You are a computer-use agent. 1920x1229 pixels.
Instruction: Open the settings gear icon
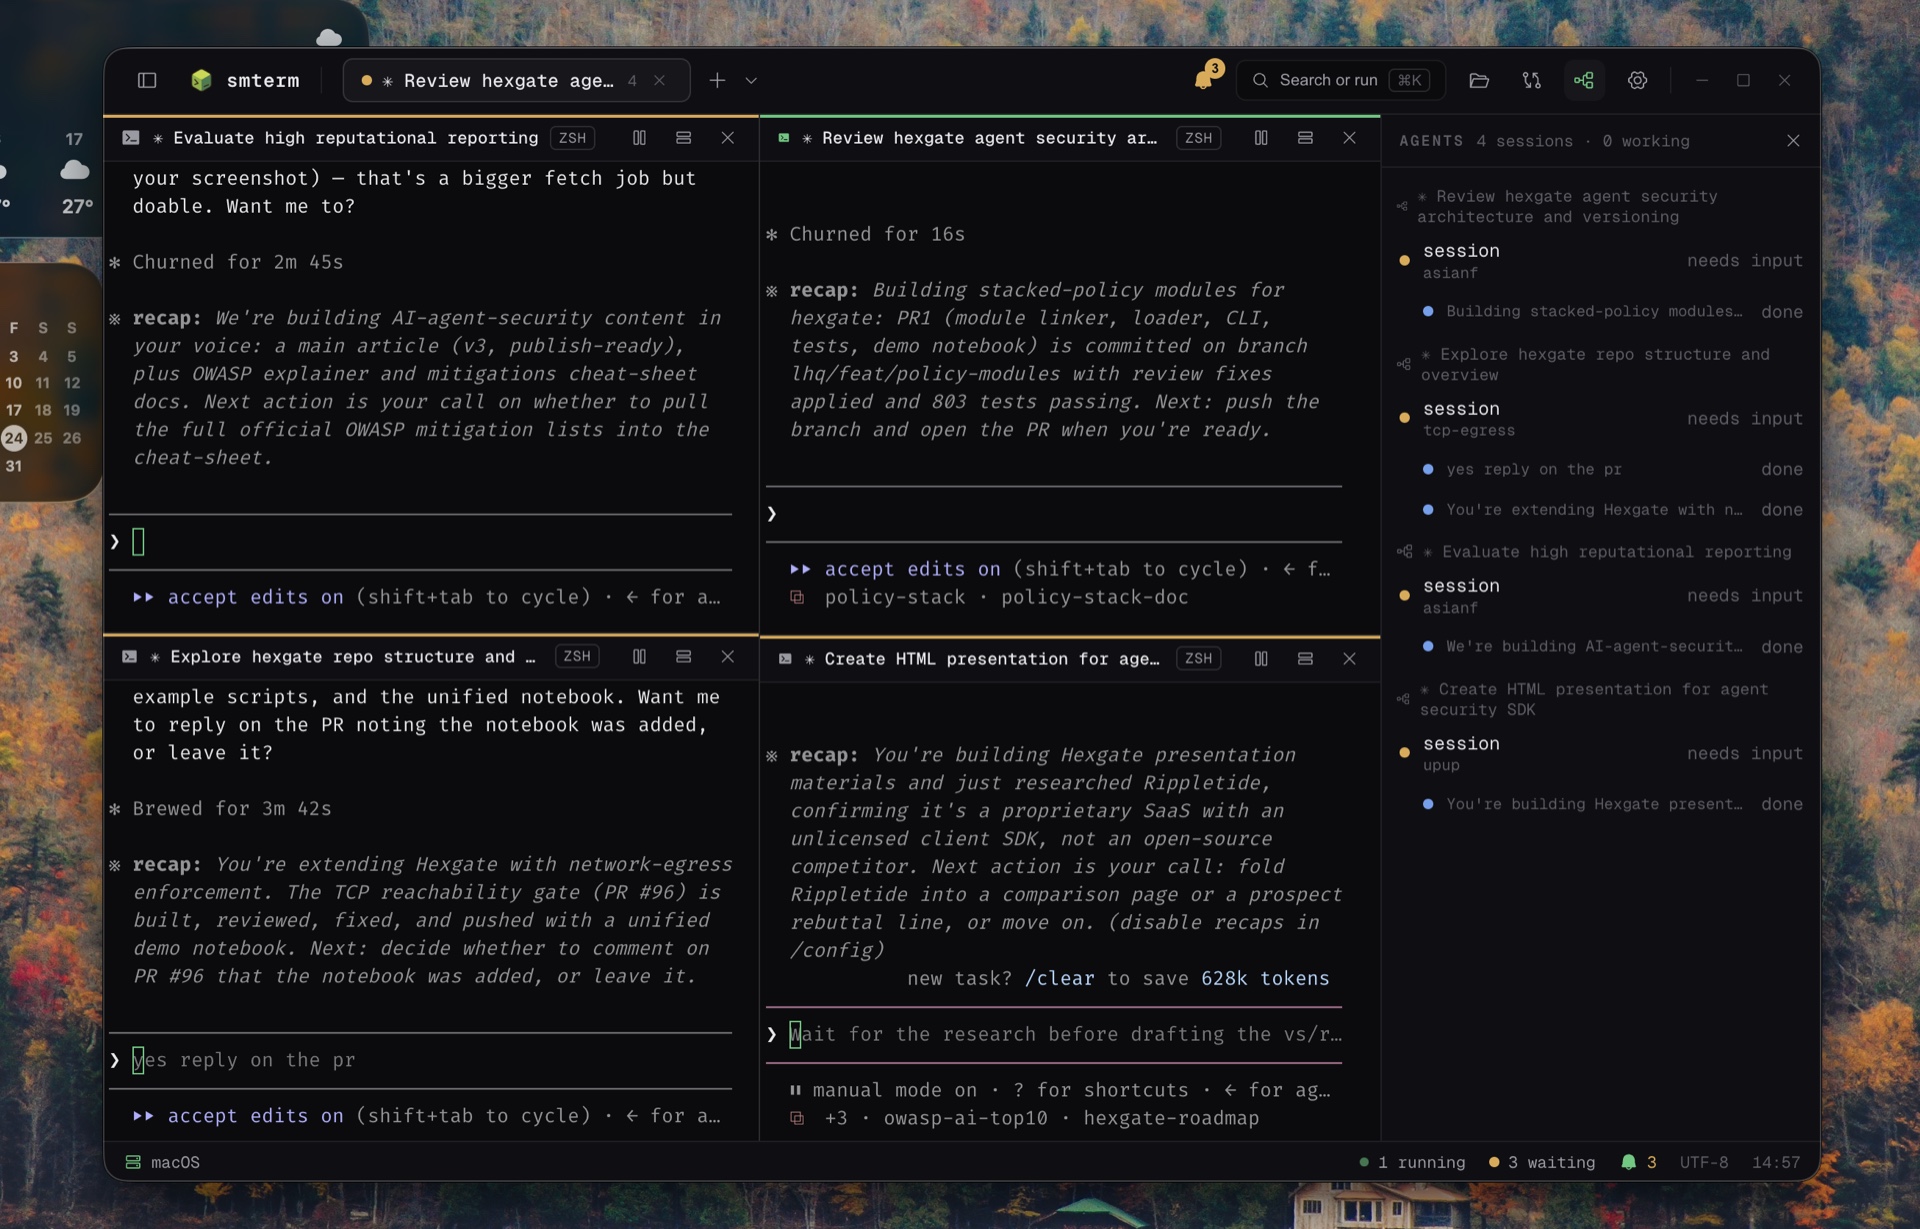[x=1637, y=80]
